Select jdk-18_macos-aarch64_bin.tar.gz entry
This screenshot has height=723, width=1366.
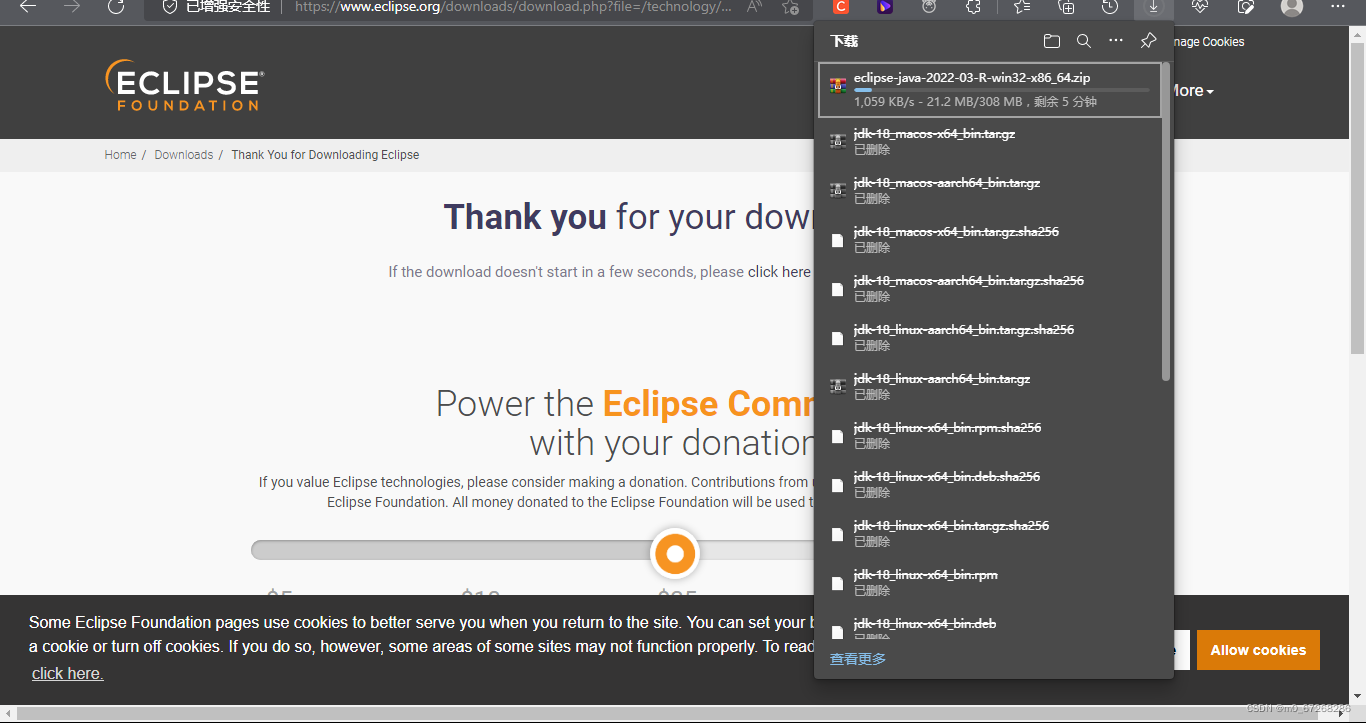click(990, 191)
